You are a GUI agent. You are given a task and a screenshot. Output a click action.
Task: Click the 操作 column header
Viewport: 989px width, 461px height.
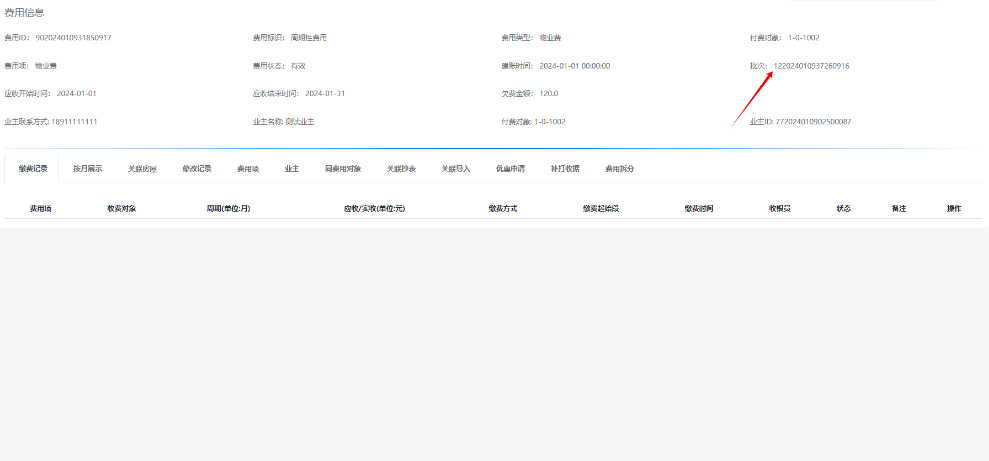click(954, 209)
